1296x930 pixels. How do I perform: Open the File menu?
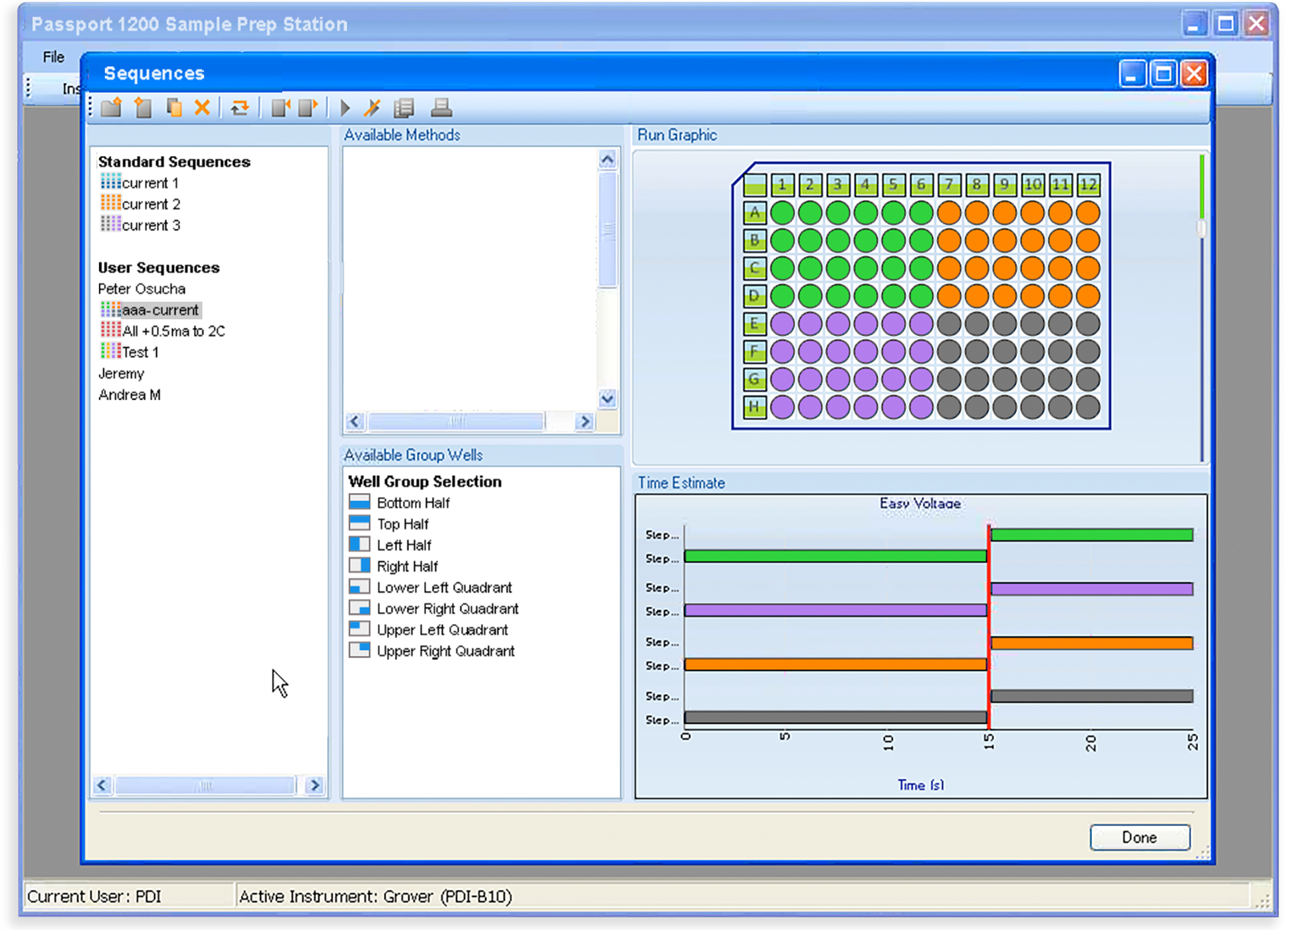(54, 57)
